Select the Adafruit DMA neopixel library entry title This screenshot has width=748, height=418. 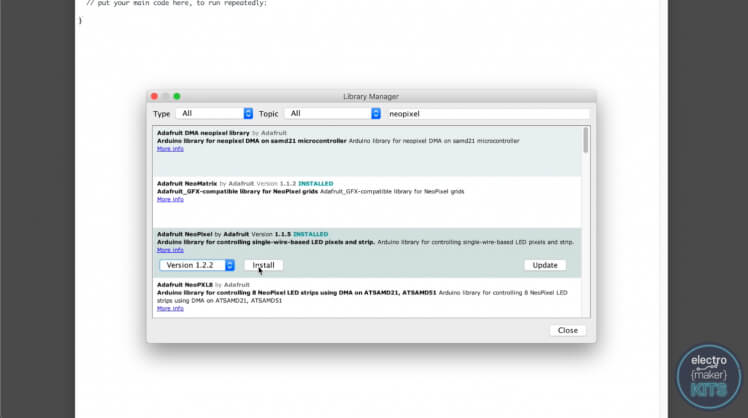click(x=203, y=133)
